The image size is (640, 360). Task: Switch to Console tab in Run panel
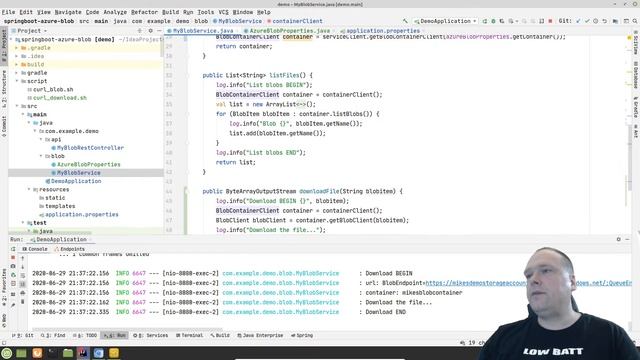[35, 249]
